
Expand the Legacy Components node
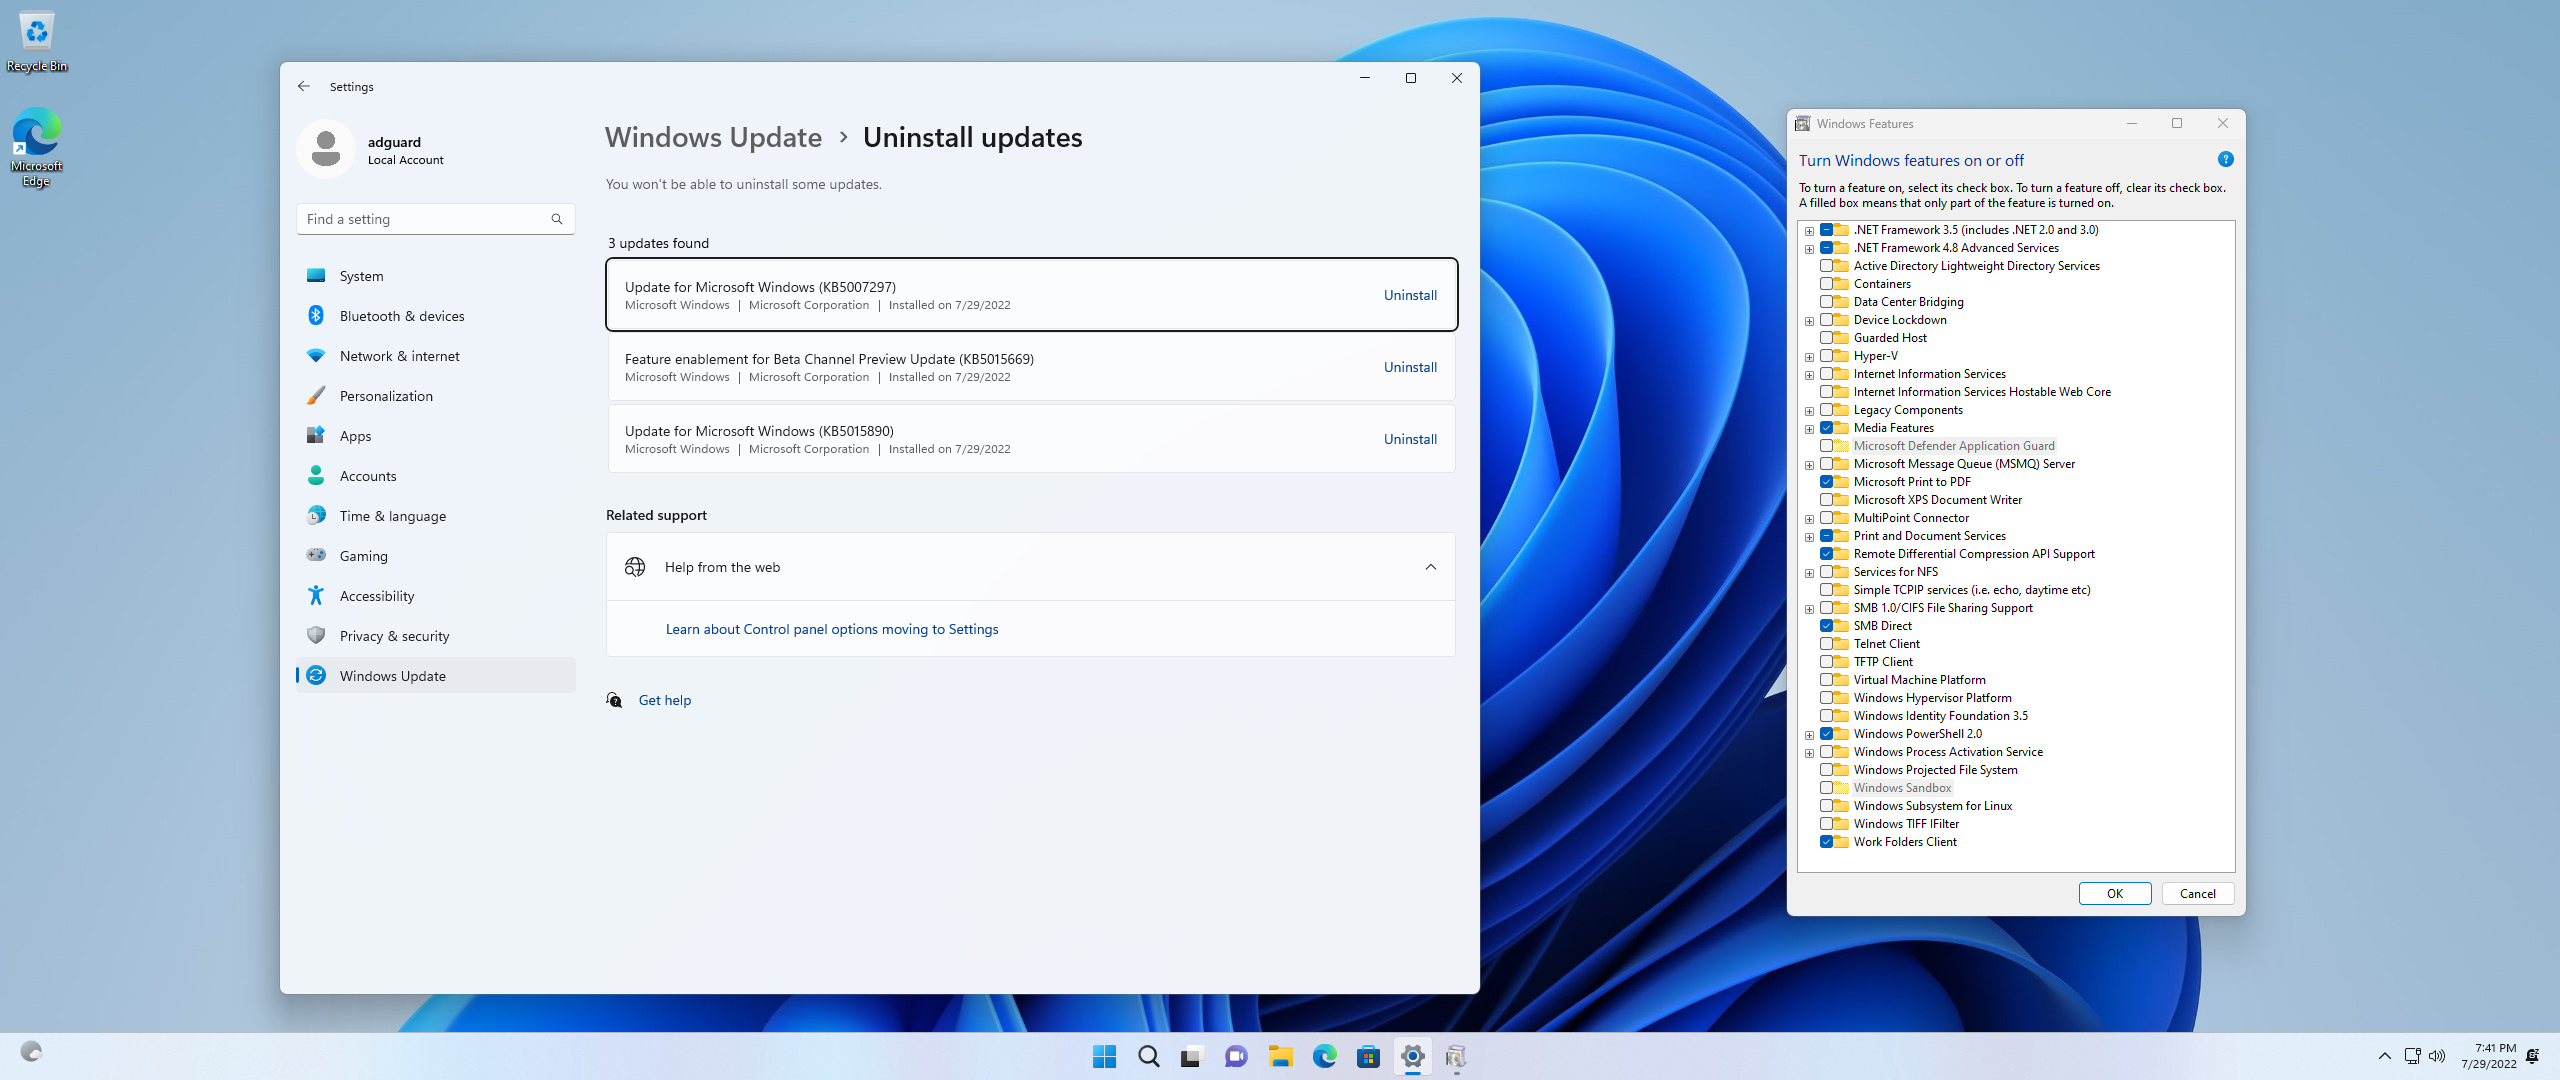(1809, 411)
